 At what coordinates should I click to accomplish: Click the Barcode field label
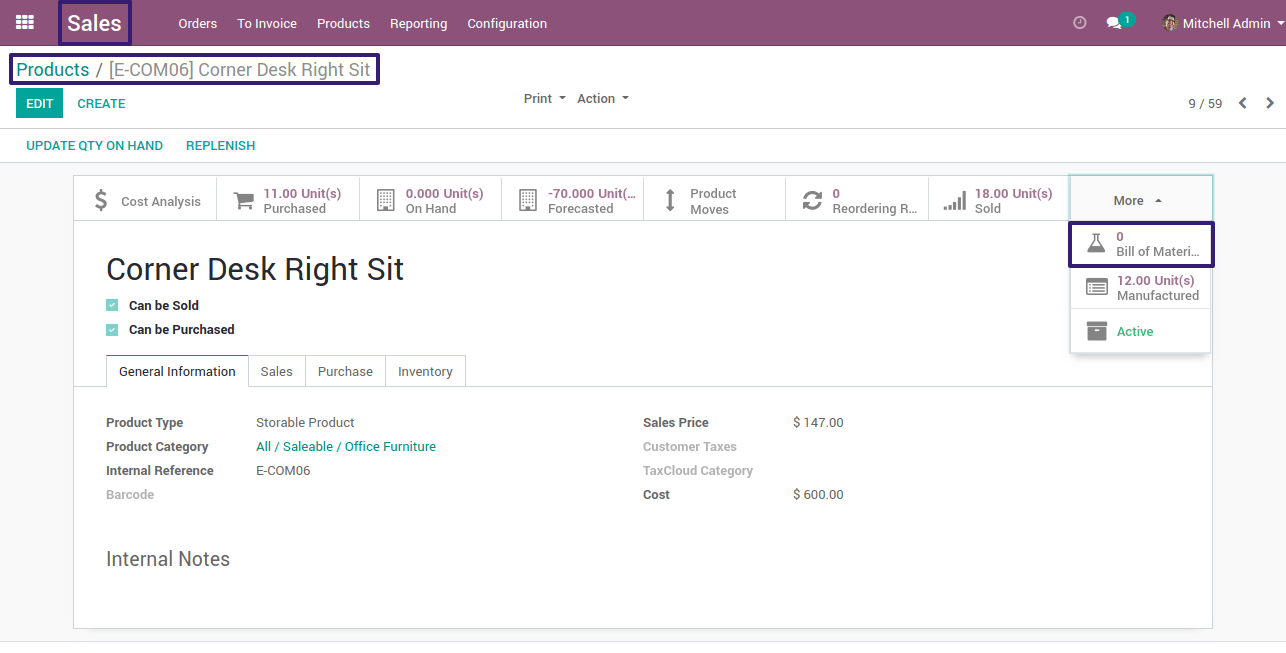[130, 495]
